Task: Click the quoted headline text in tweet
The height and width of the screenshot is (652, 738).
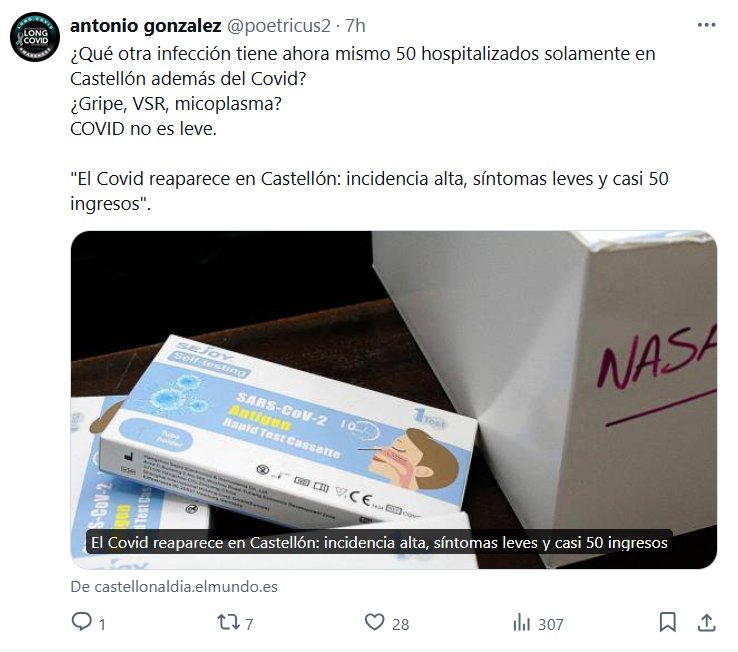Action: click(369, 191)
